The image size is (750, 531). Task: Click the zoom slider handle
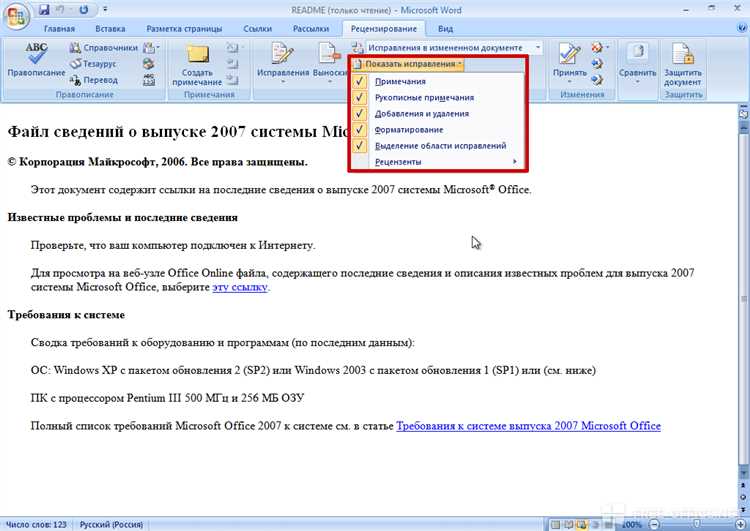[x=697, y=525]
